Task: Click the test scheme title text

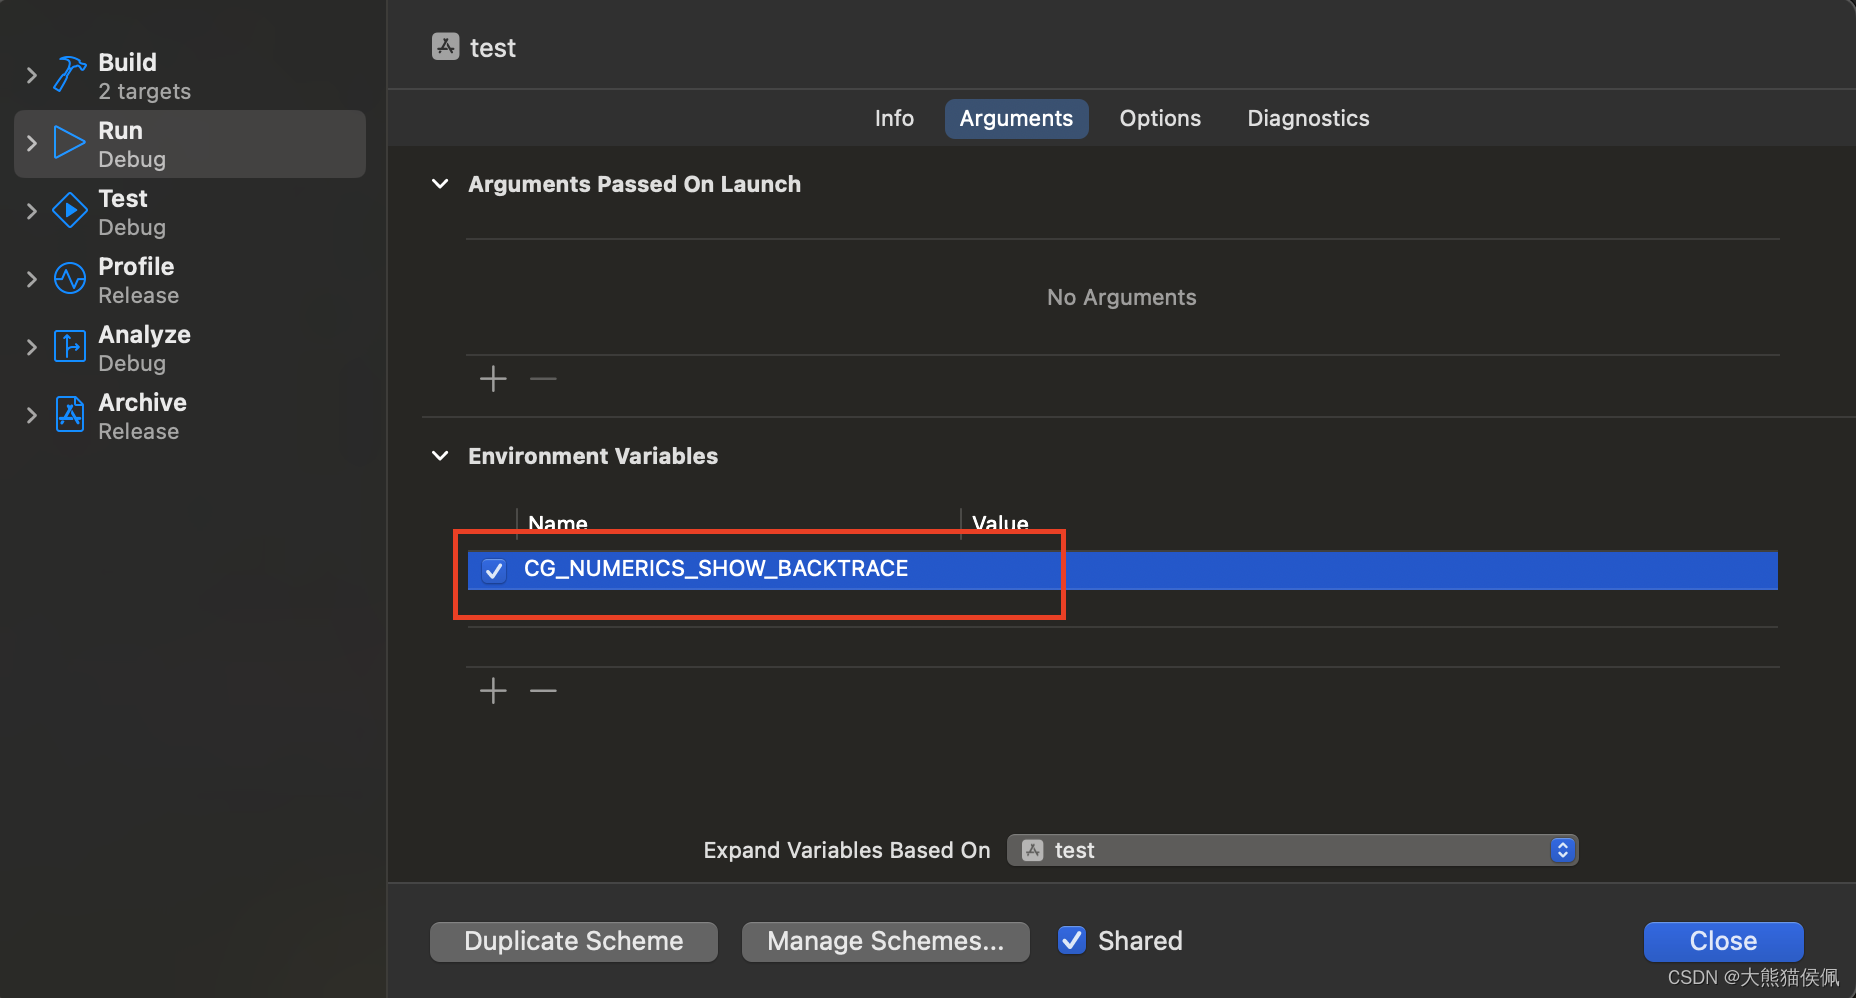Action: [493, 48]
